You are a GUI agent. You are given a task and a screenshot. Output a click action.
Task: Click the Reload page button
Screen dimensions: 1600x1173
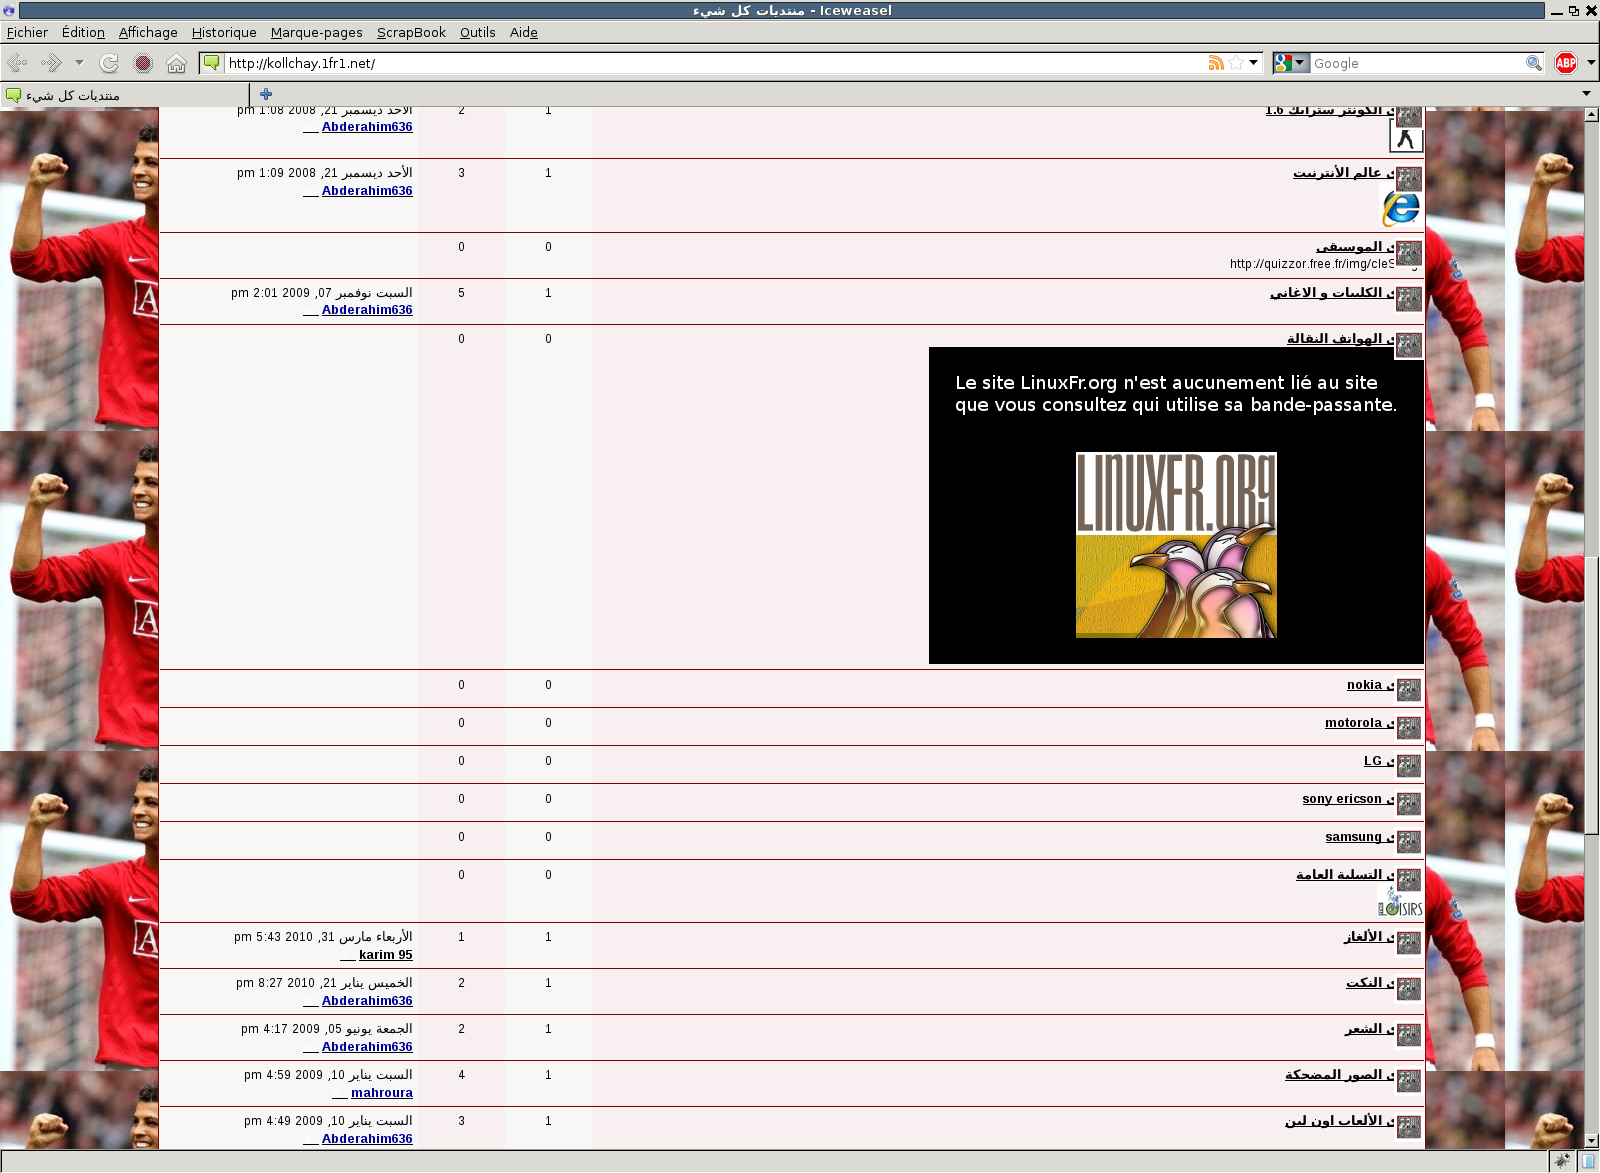109,63
